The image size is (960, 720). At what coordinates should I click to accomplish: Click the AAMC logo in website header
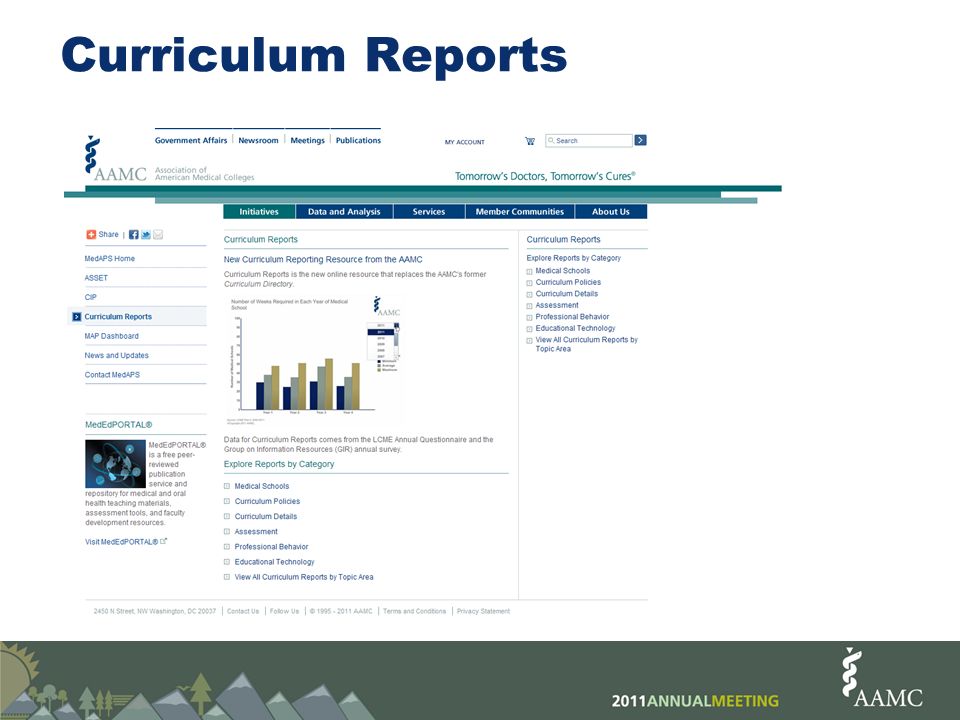point(116,159)
